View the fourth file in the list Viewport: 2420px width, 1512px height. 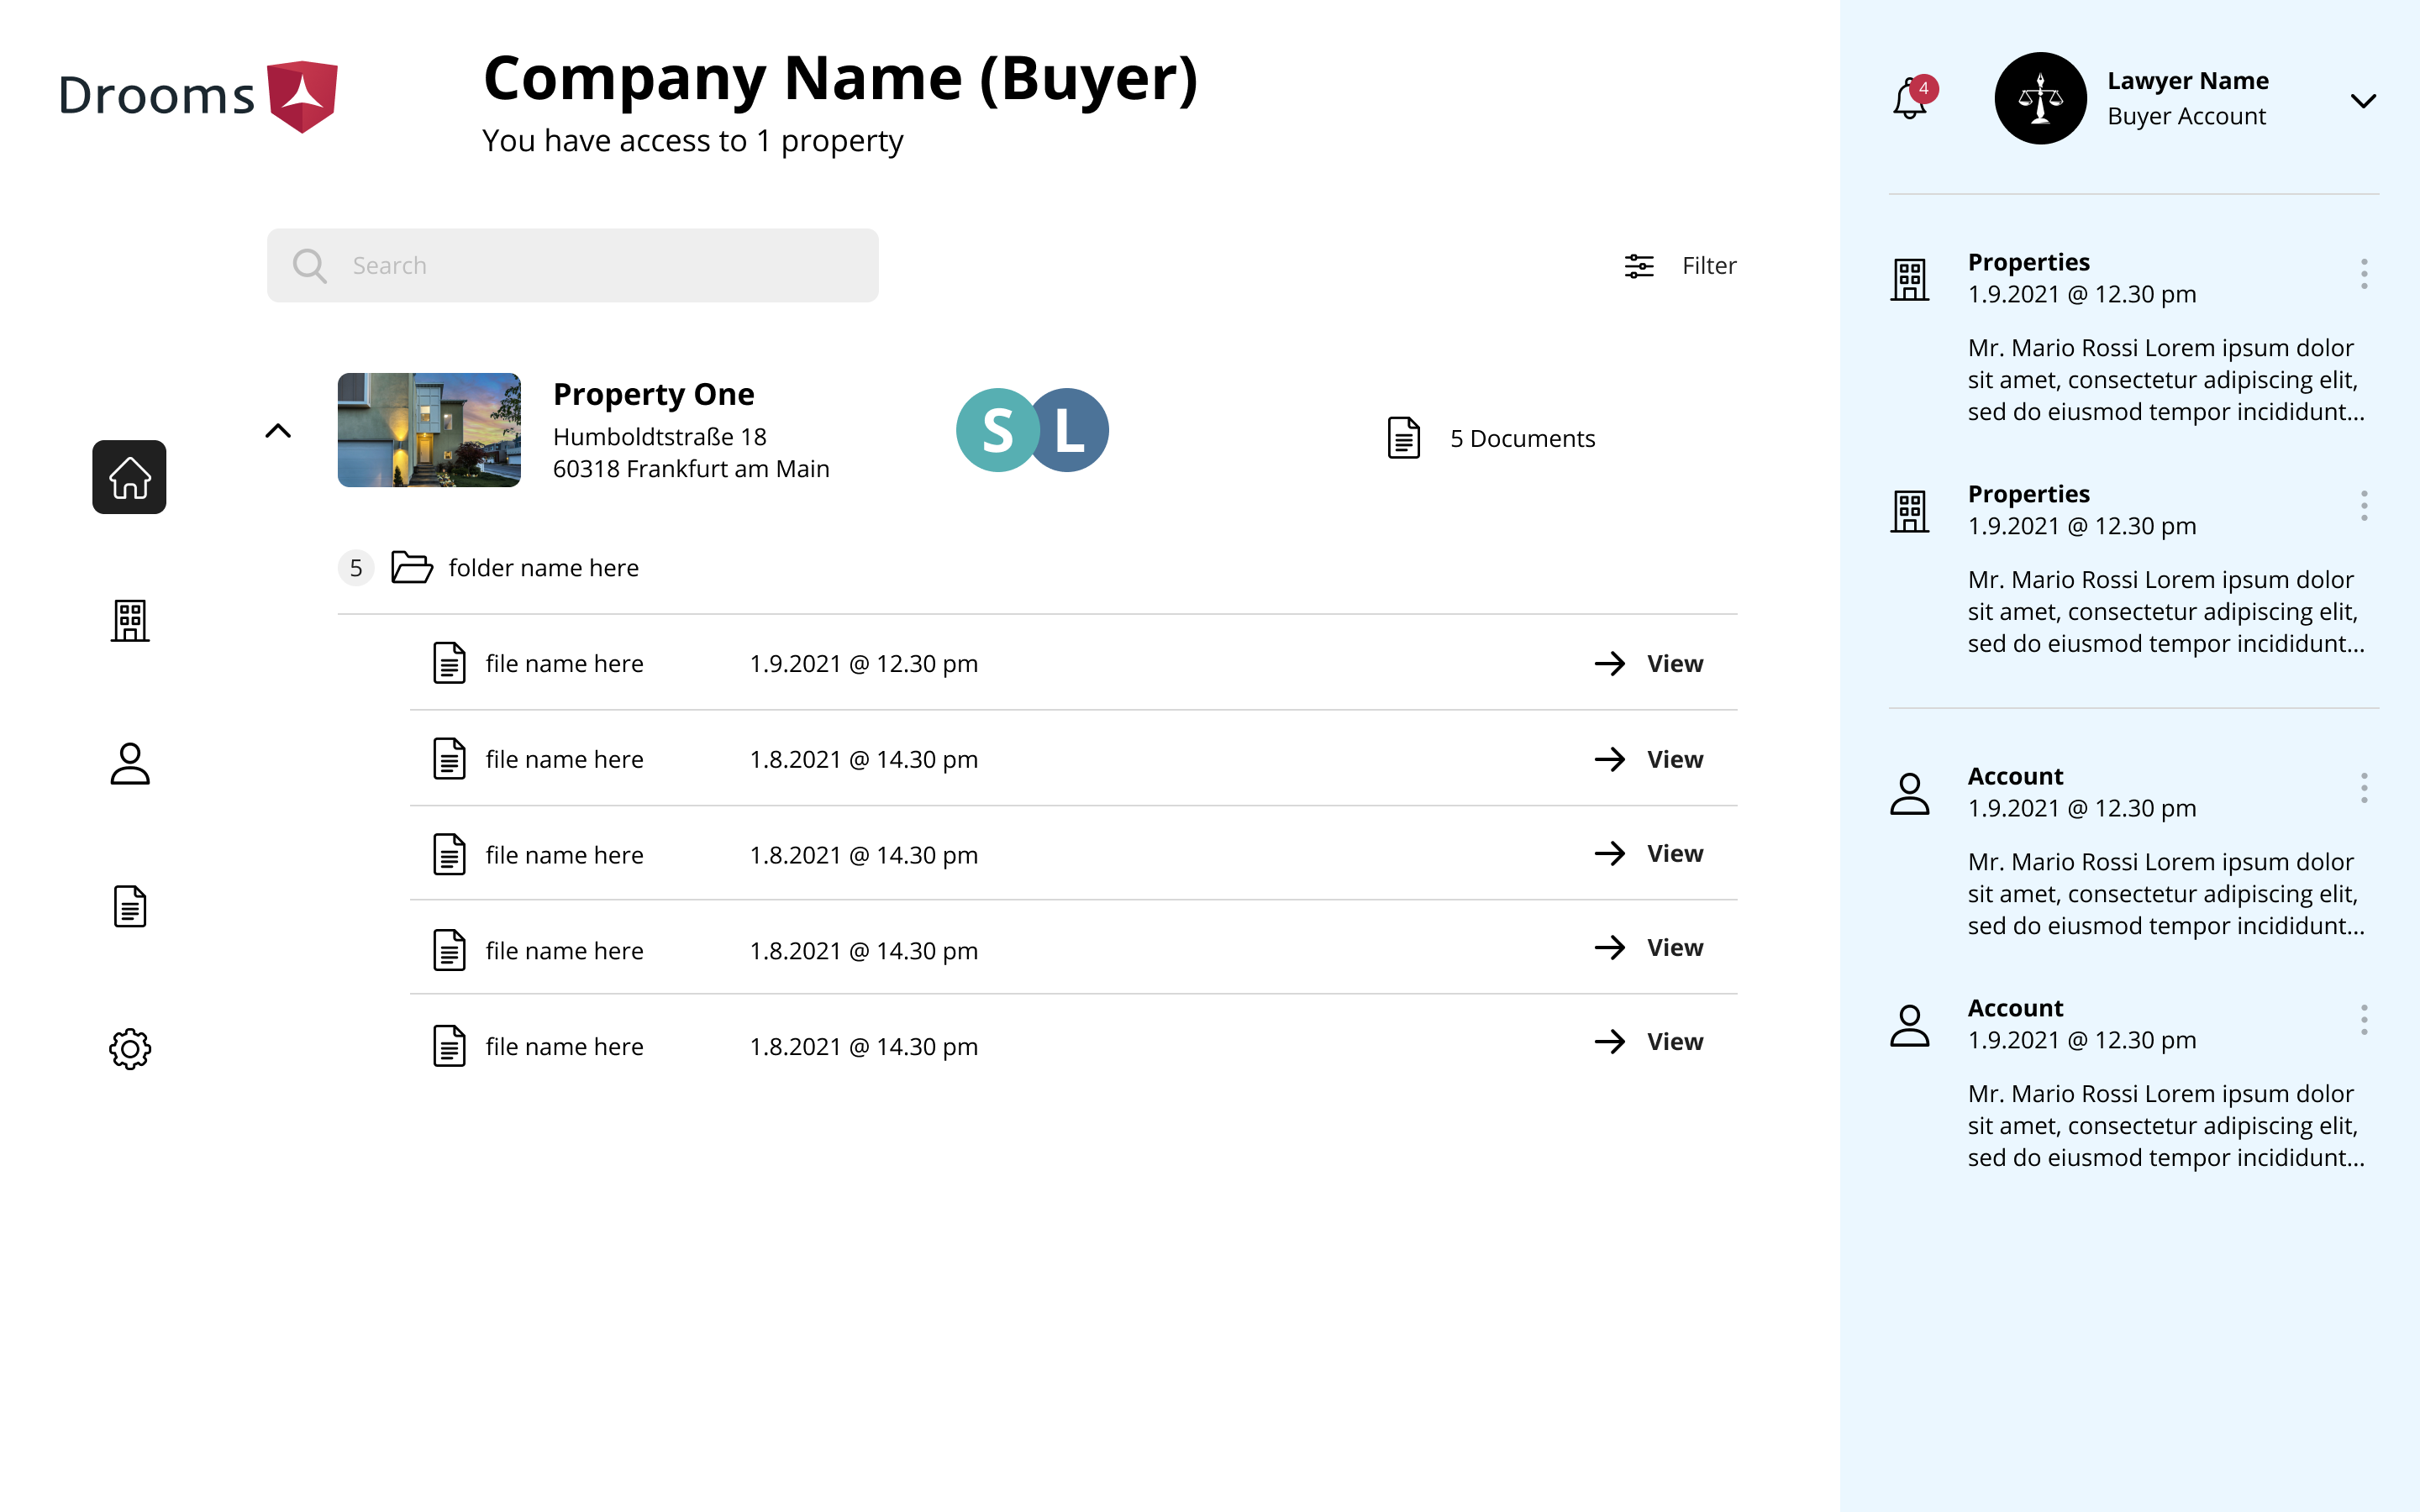coord(1649,947)
